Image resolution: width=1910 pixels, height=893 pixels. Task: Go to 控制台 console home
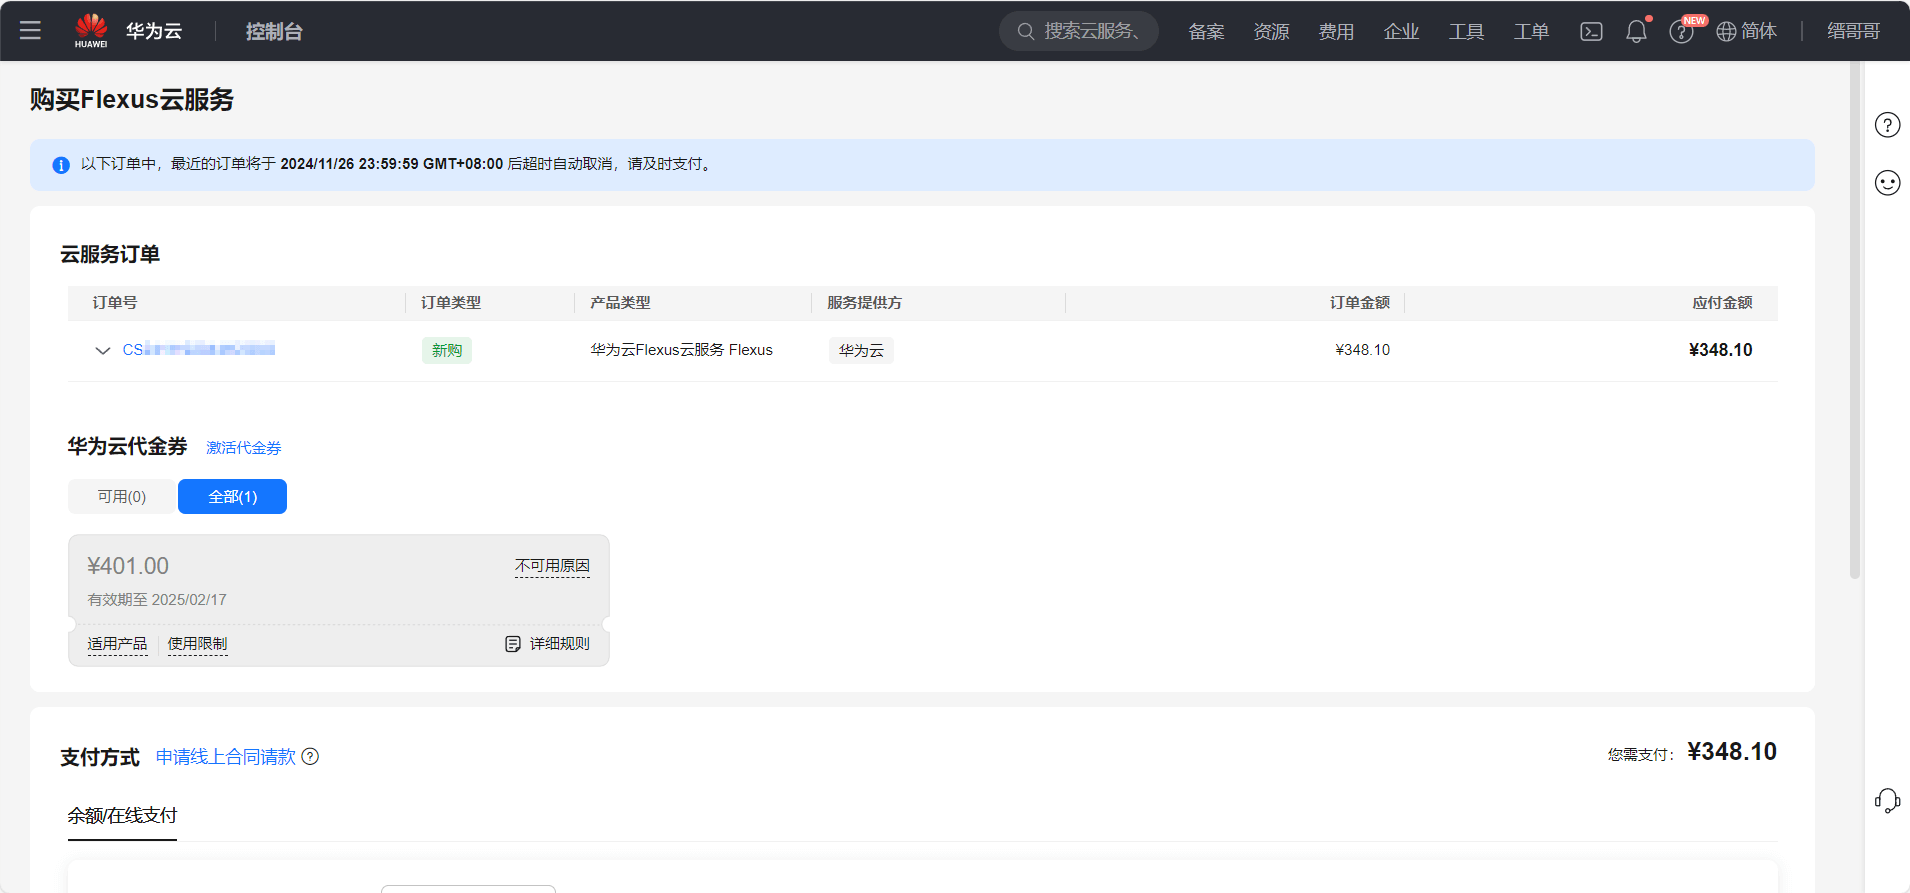click(274, 32)
